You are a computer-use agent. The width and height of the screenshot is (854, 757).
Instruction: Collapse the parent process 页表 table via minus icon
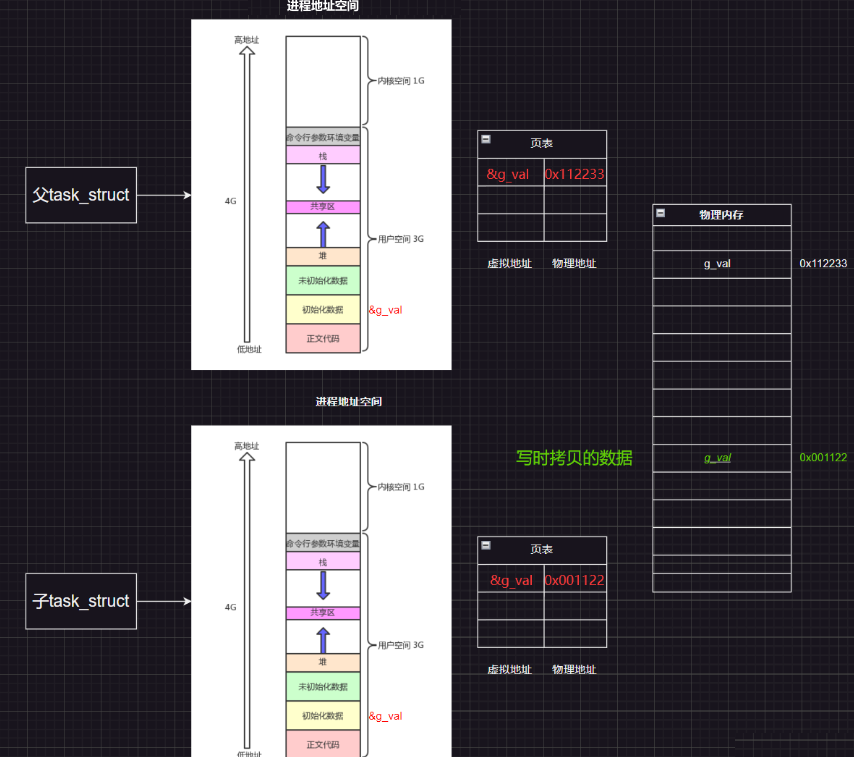486,139
